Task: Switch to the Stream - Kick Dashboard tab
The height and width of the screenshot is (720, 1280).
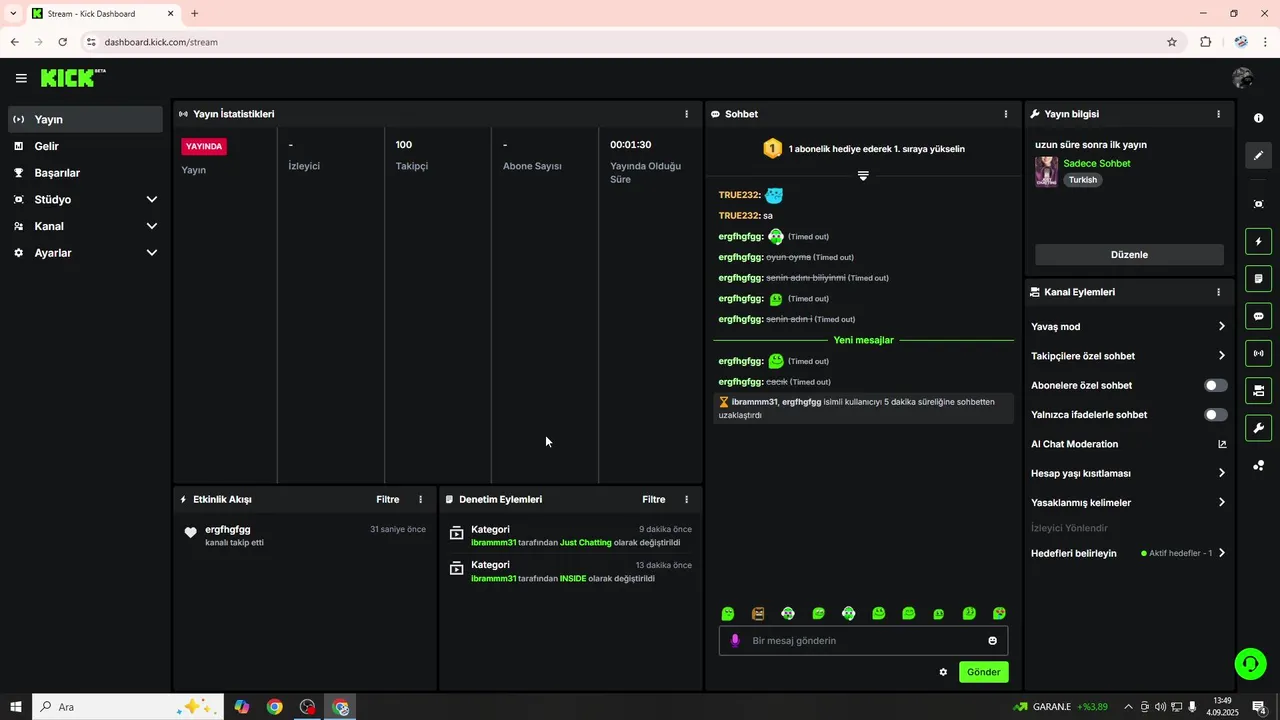Action: tap(102, 14)
